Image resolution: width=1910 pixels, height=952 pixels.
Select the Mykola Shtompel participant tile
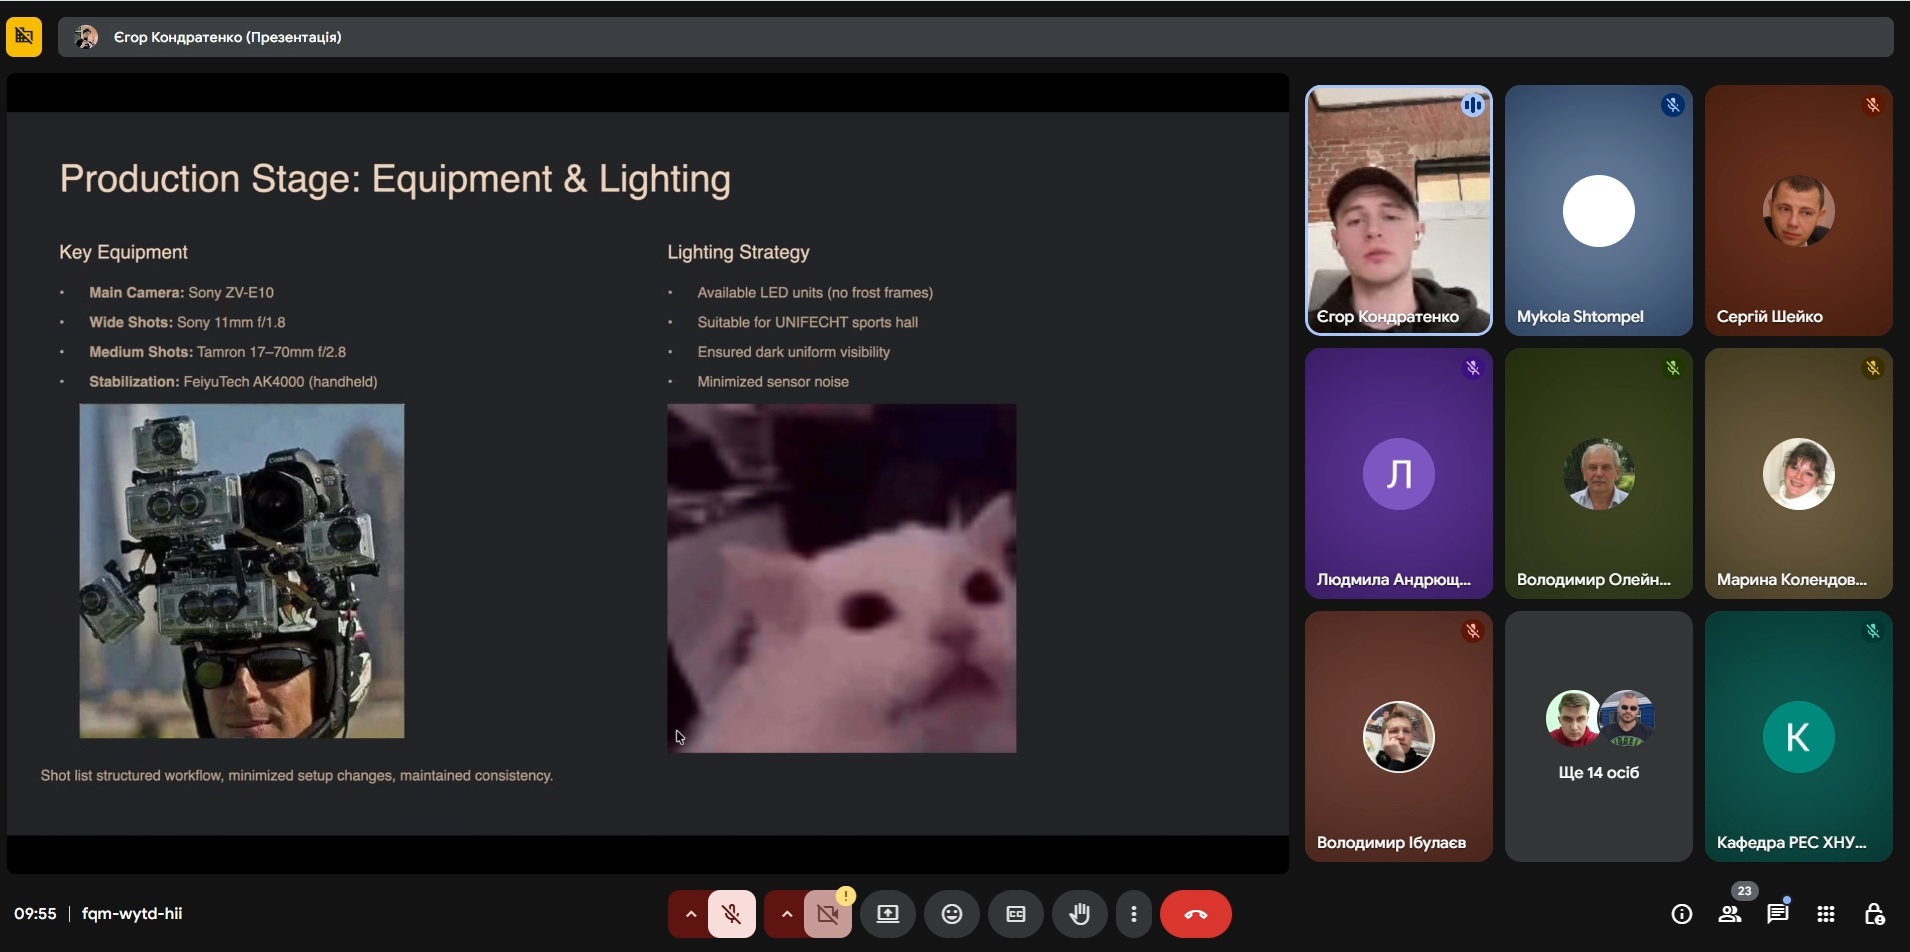coord(1598,210)
